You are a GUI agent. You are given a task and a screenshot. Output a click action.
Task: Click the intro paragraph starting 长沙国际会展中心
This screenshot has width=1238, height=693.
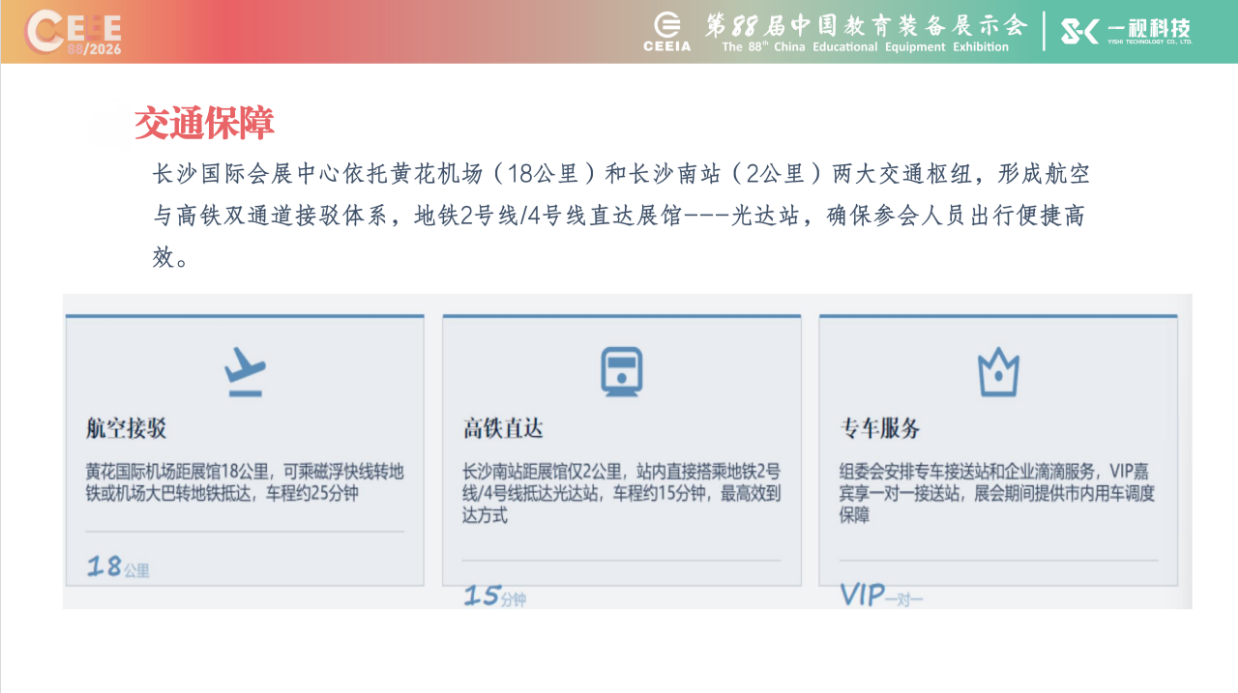[621, 216]
